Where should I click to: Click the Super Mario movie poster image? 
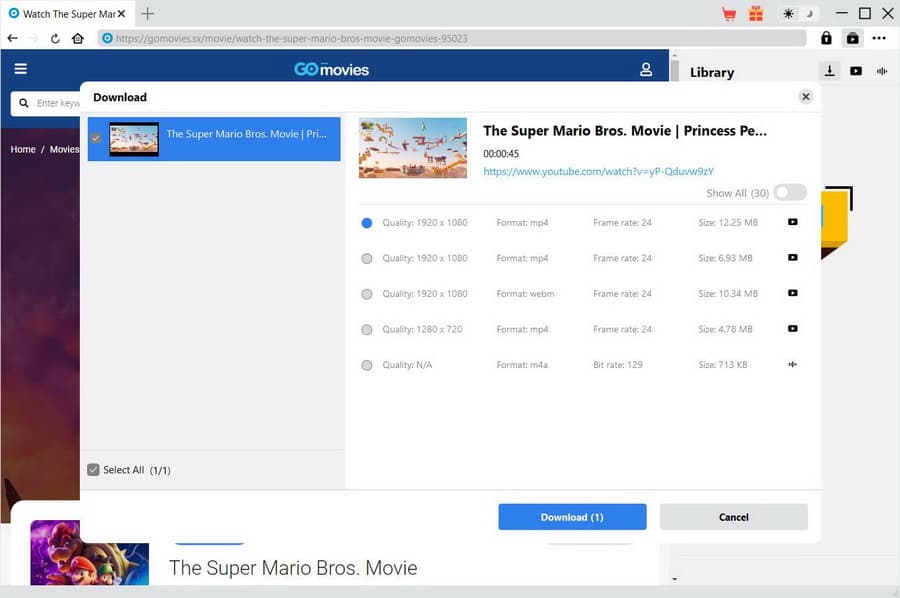pos(90,553)
